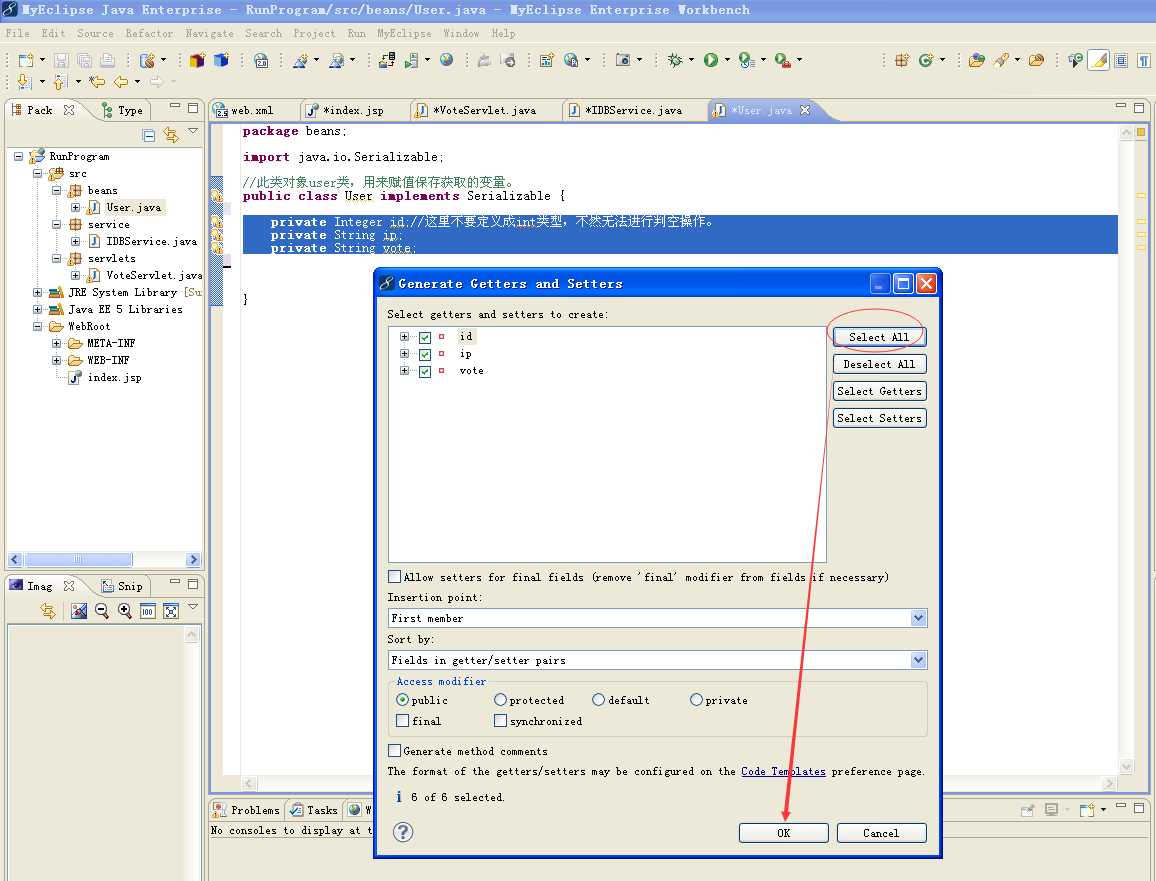Click the Deselect All button
1156x881 pixels.
(x=879, y=364)
